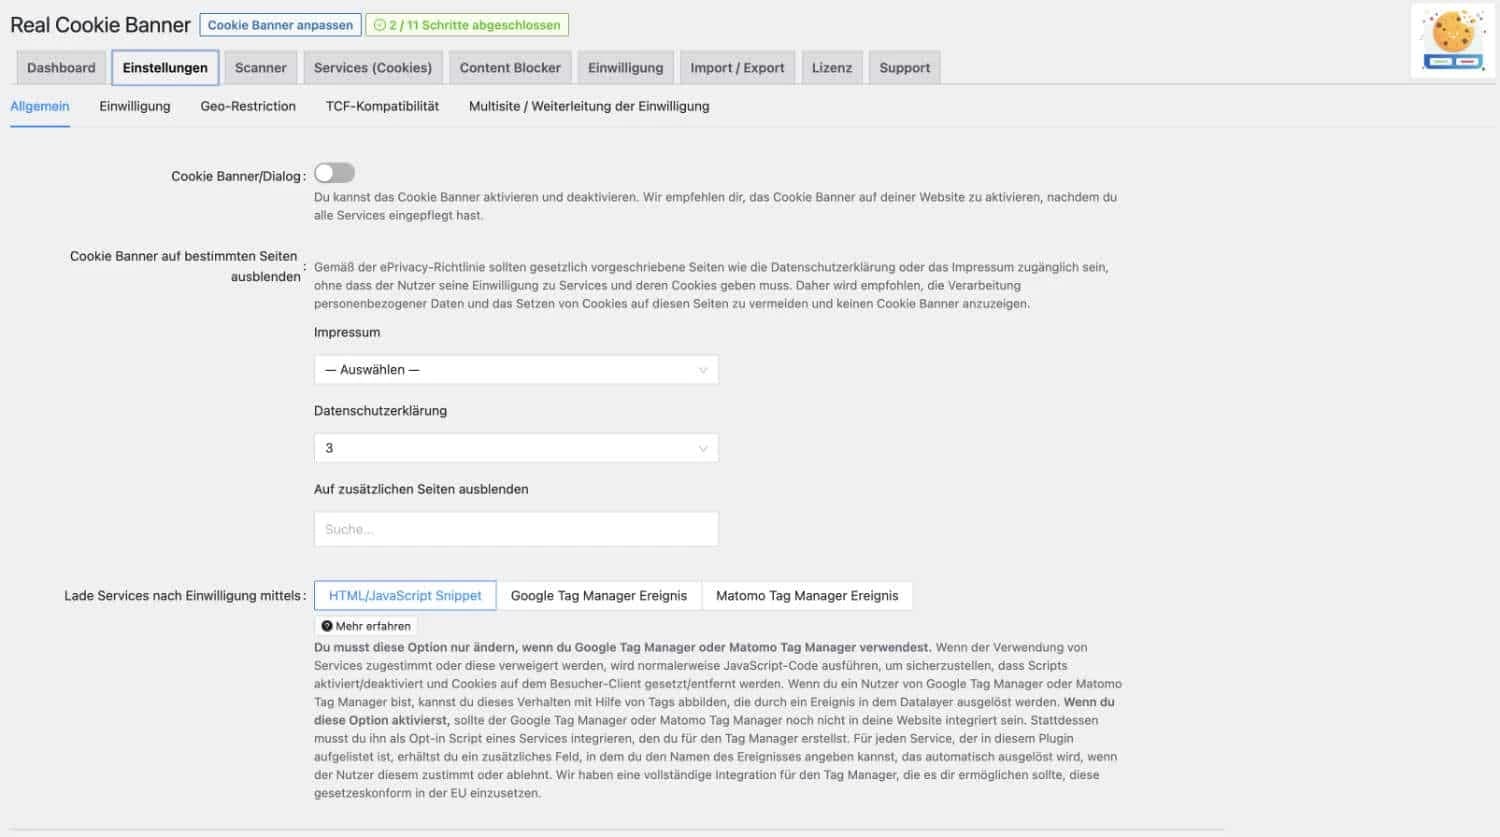
Task: Open the Scanner tab
Action: [260, 68]
